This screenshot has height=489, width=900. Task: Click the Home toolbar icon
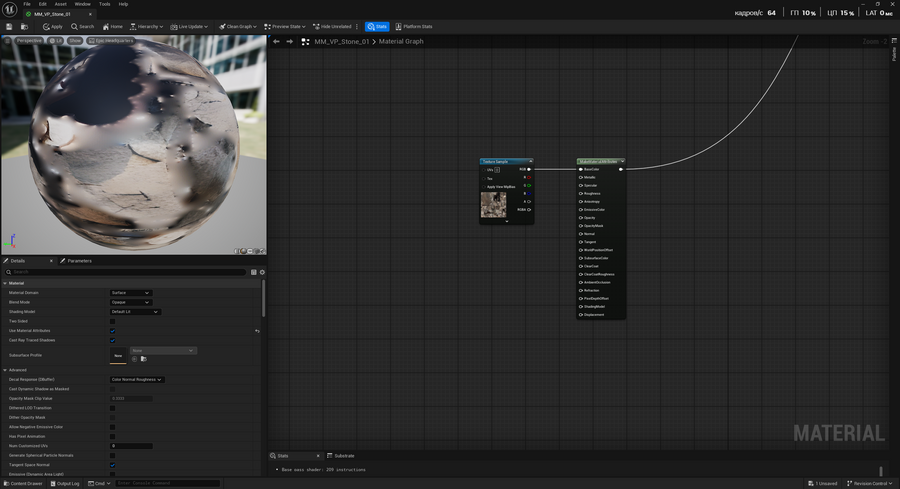pyautogui.click(x=113, y=26)
